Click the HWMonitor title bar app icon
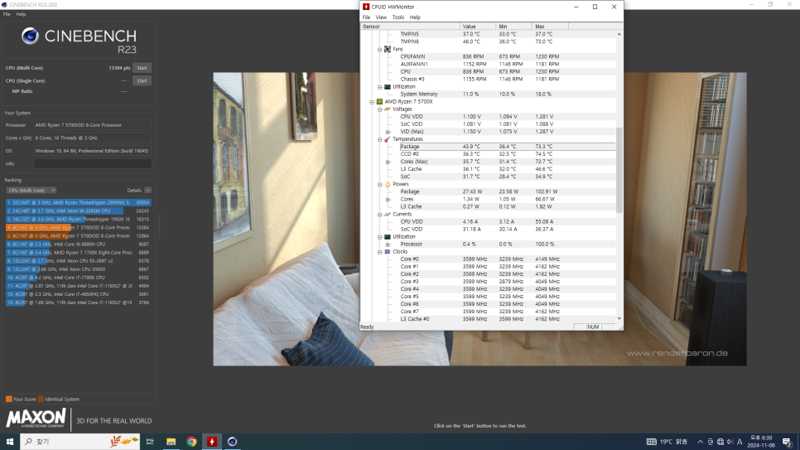 pyautogui.click(x=366, y=7)
